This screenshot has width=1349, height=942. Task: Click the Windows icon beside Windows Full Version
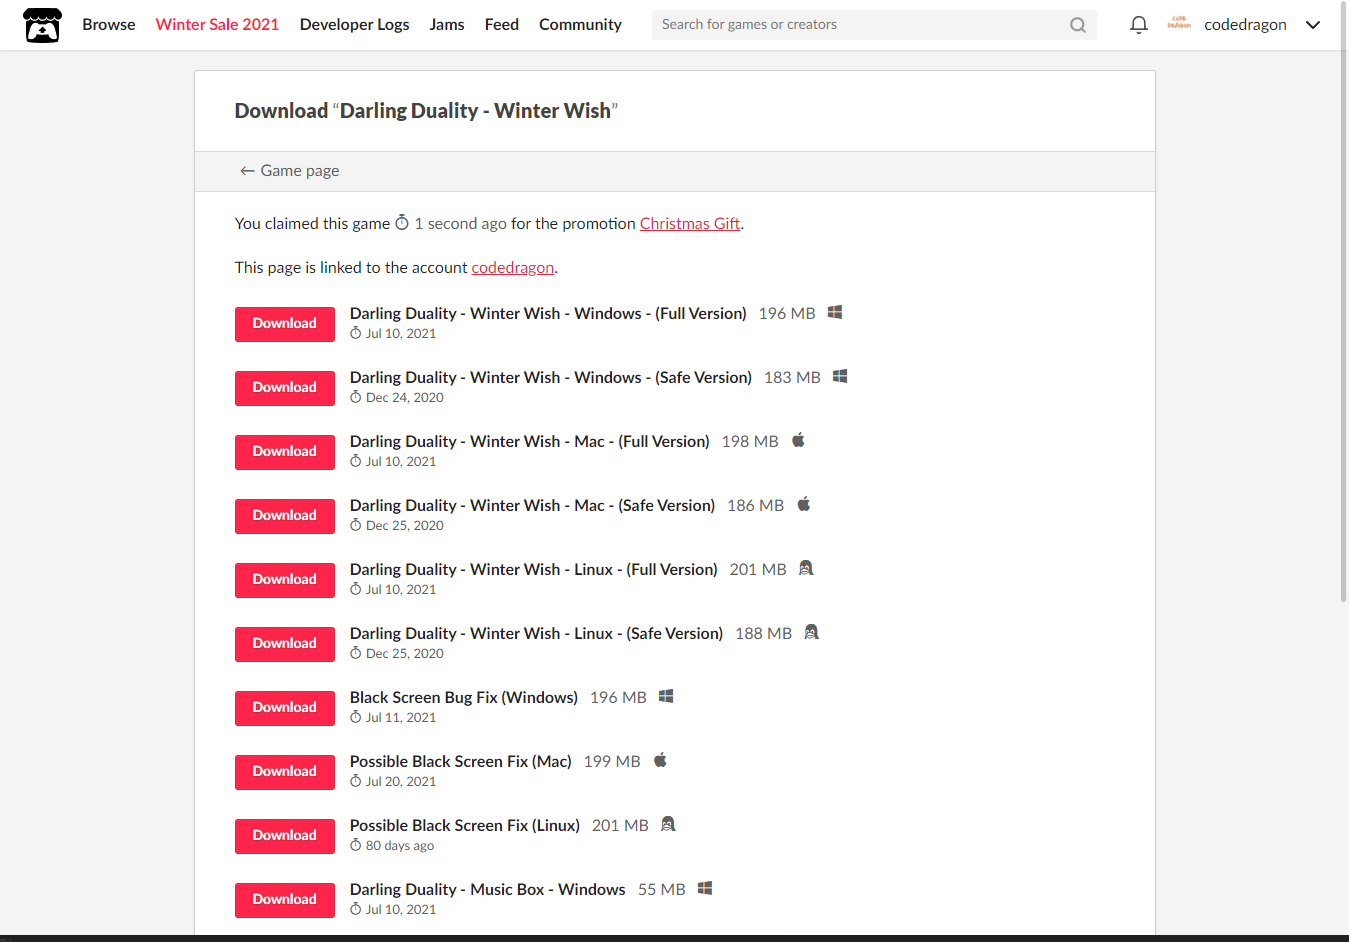pyautogui.click(x=835, y=312)
